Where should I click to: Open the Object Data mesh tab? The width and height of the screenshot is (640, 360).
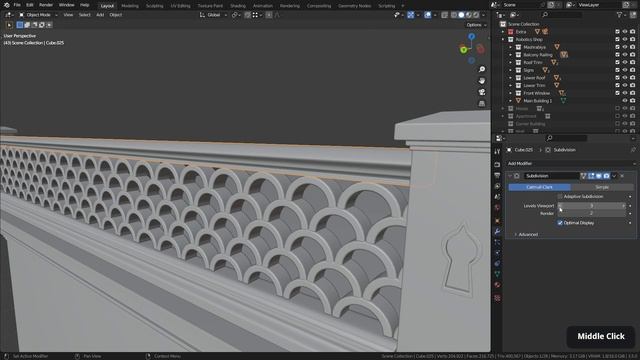coord(497,274)
